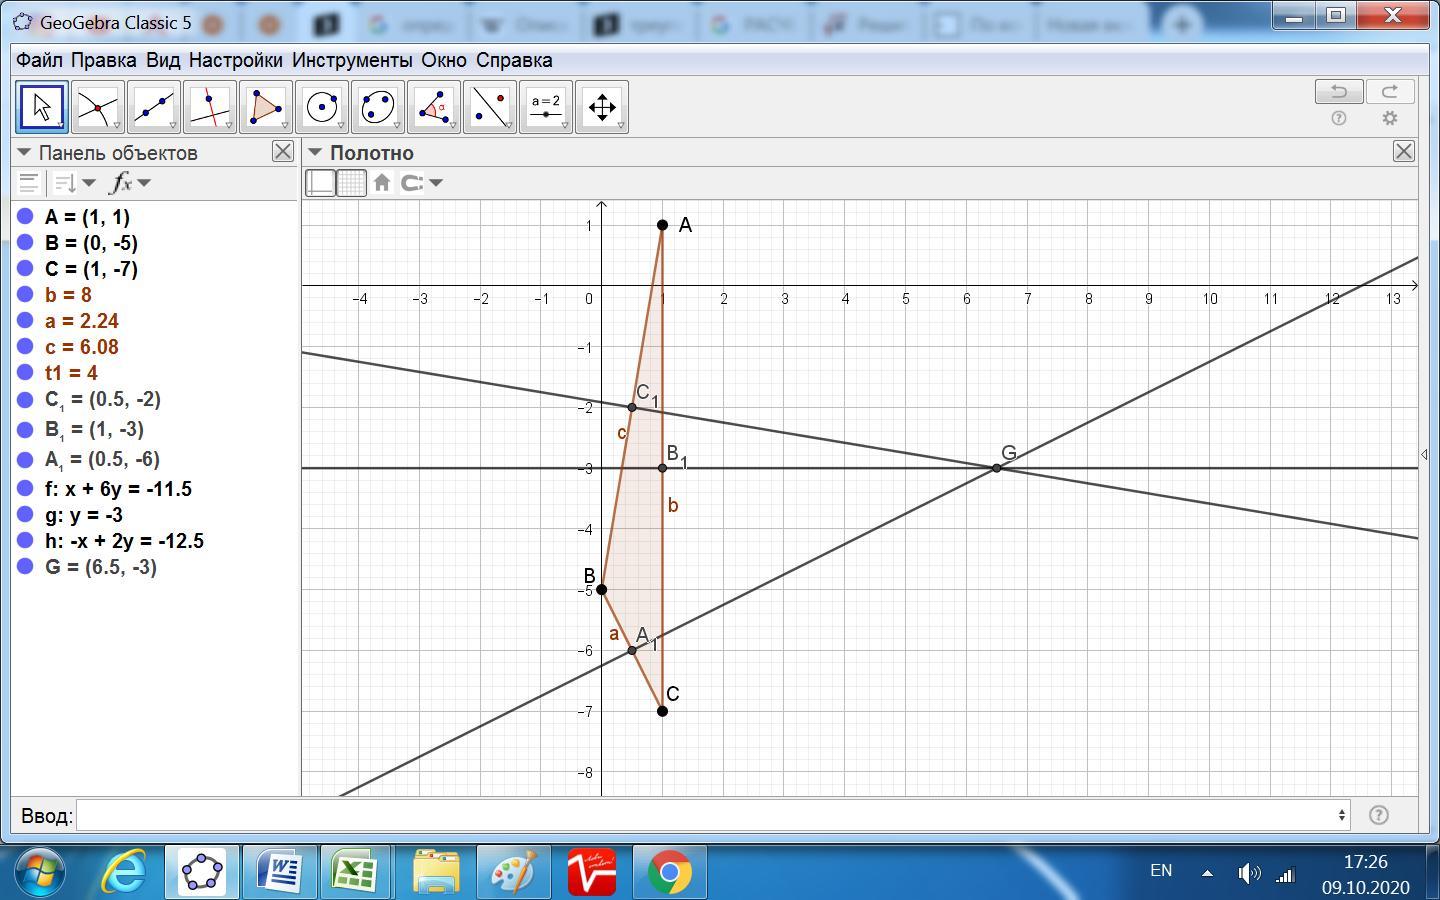
Task: Go back to default view home icon
Action: (x=382, y=182)
